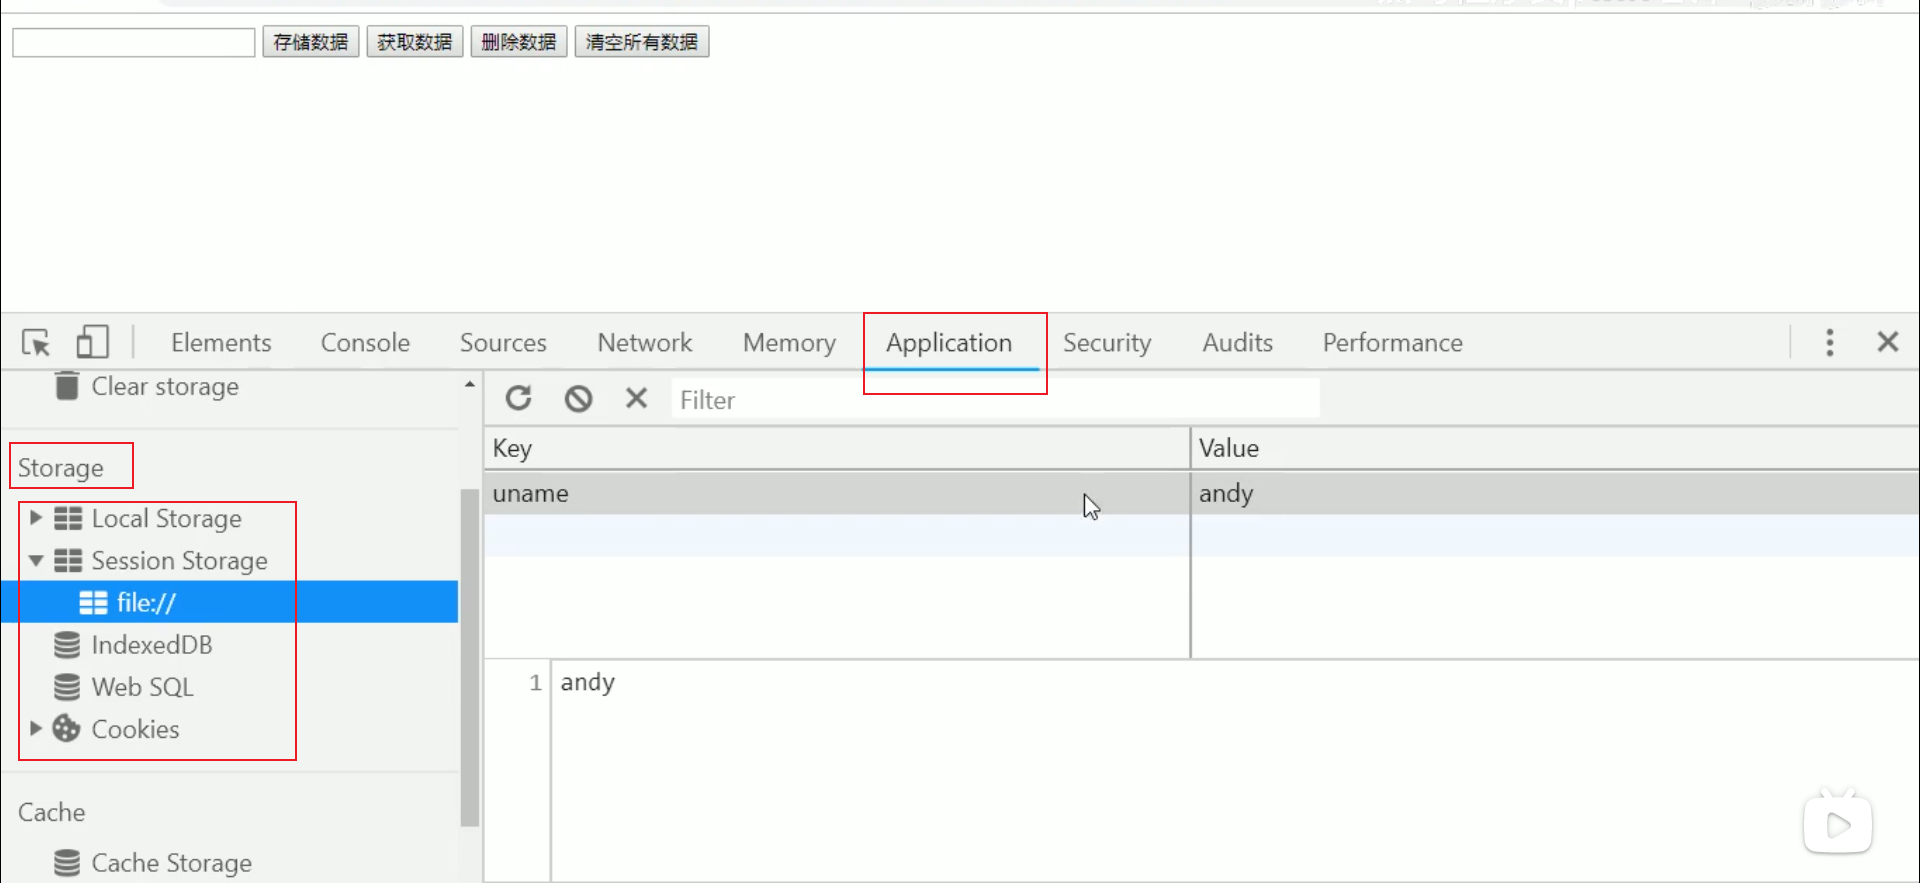This screenshot has height=883, width=1920.
Task: Click the 删除数据 button
Action: pyautogui.click(x=519, y=42)
